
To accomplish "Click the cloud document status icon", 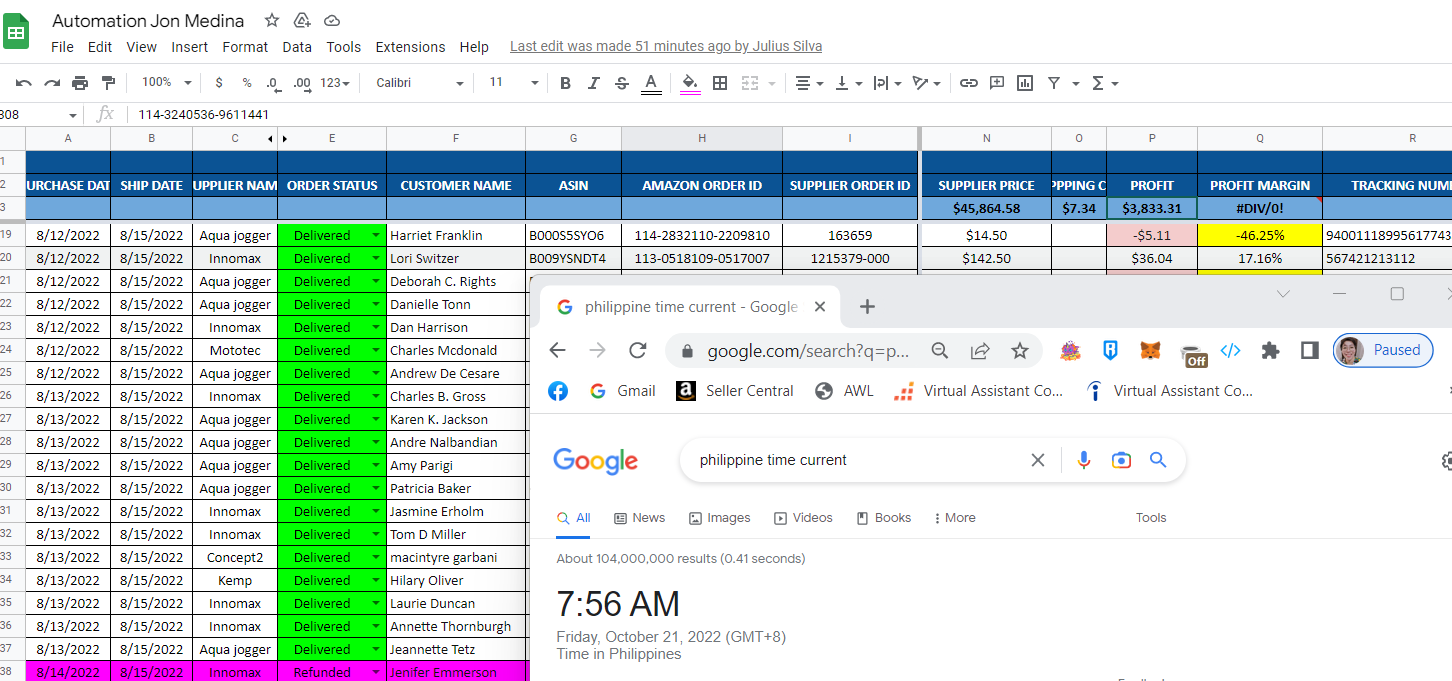I will pos(332,20).
